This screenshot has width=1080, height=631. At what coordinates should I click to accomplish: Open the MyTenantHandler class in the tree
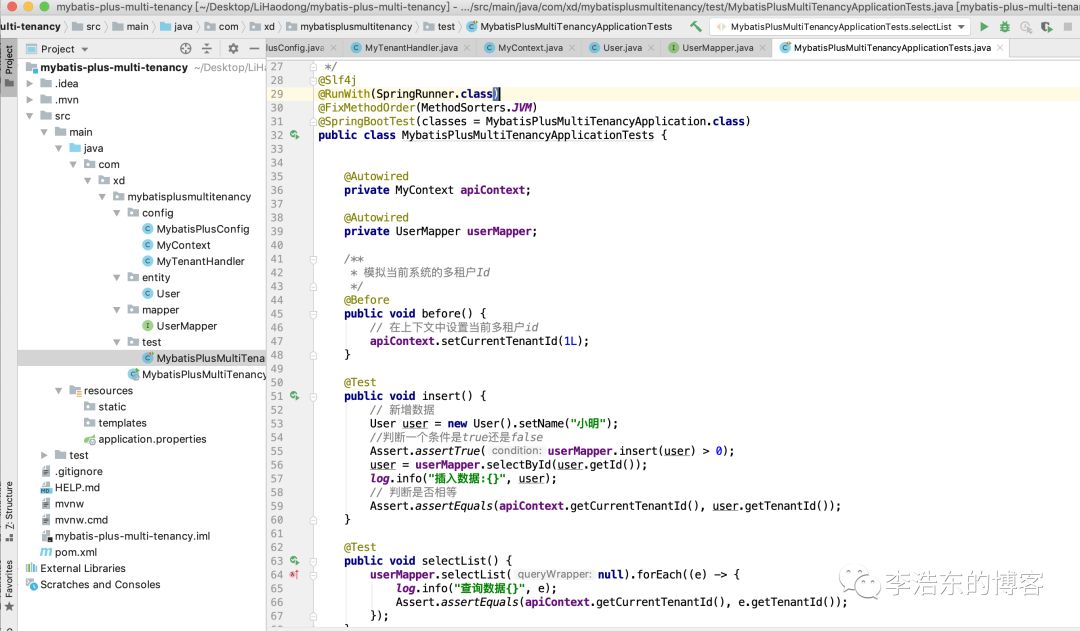click(200, 261)
